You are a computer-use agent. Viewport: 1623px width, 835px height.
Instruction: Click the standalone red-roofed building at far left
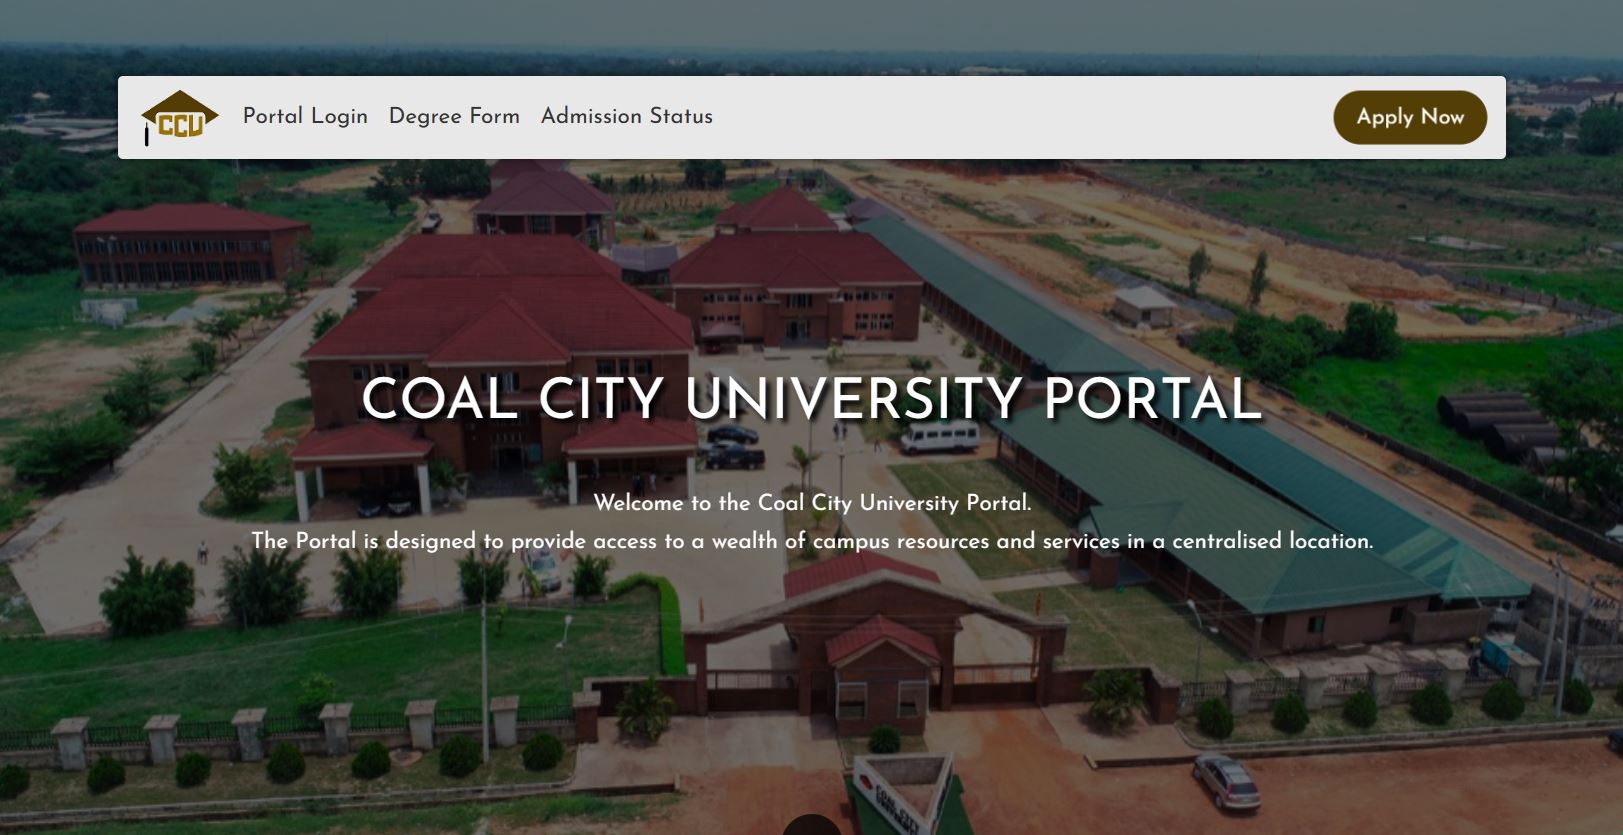click(x=190, y=243)
